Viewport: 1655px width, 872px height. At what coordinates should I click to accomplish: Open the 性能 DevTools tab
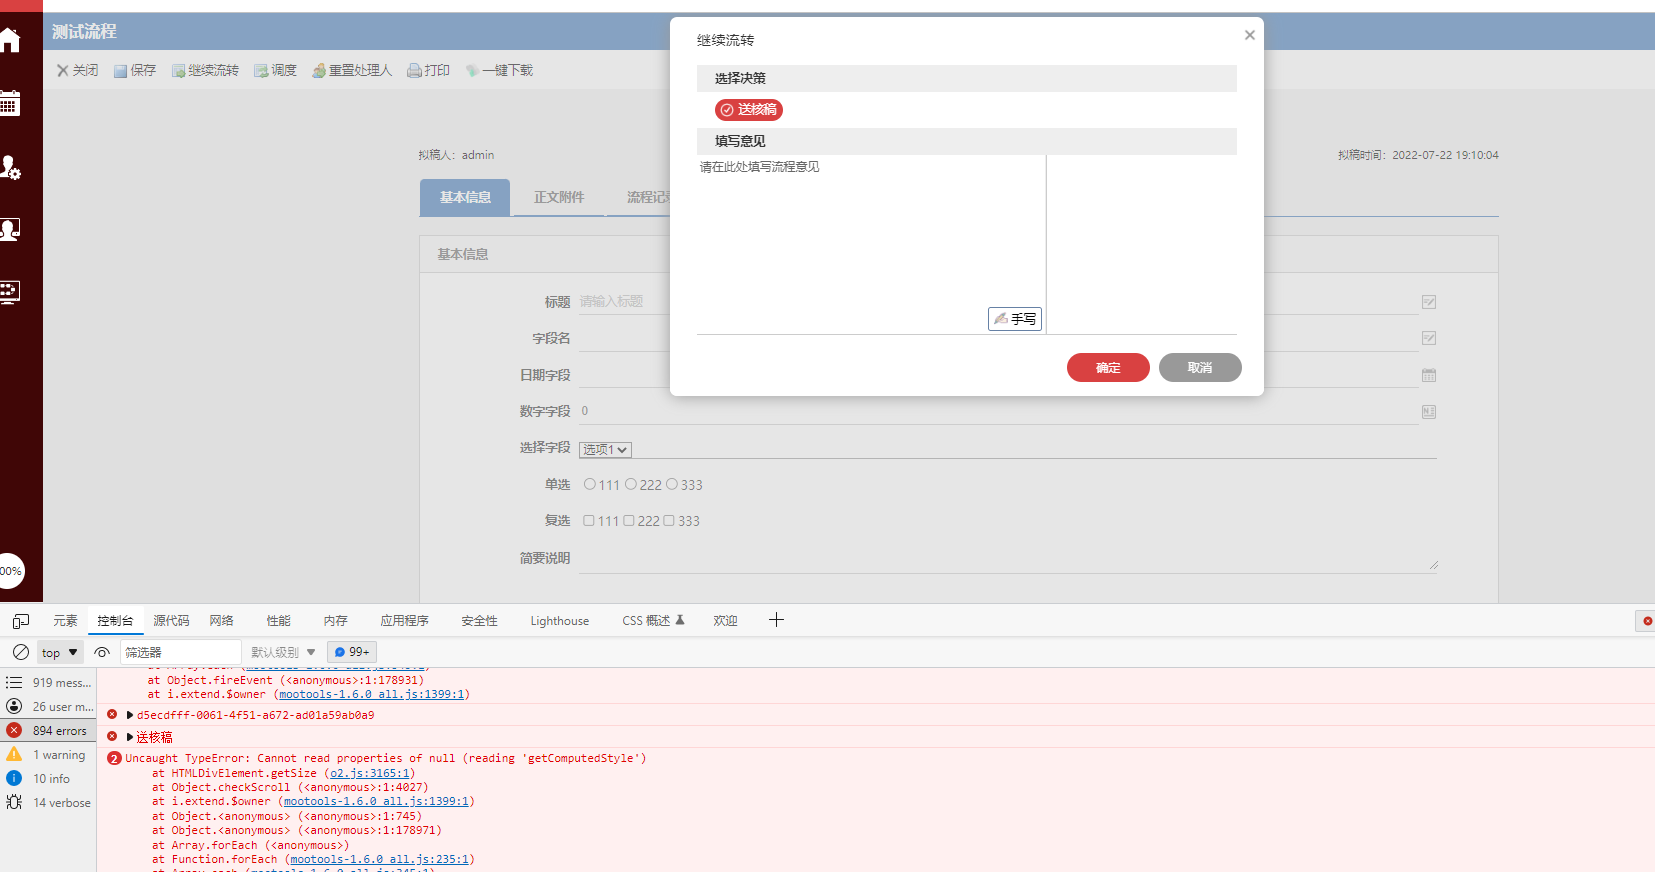[279, 621]
